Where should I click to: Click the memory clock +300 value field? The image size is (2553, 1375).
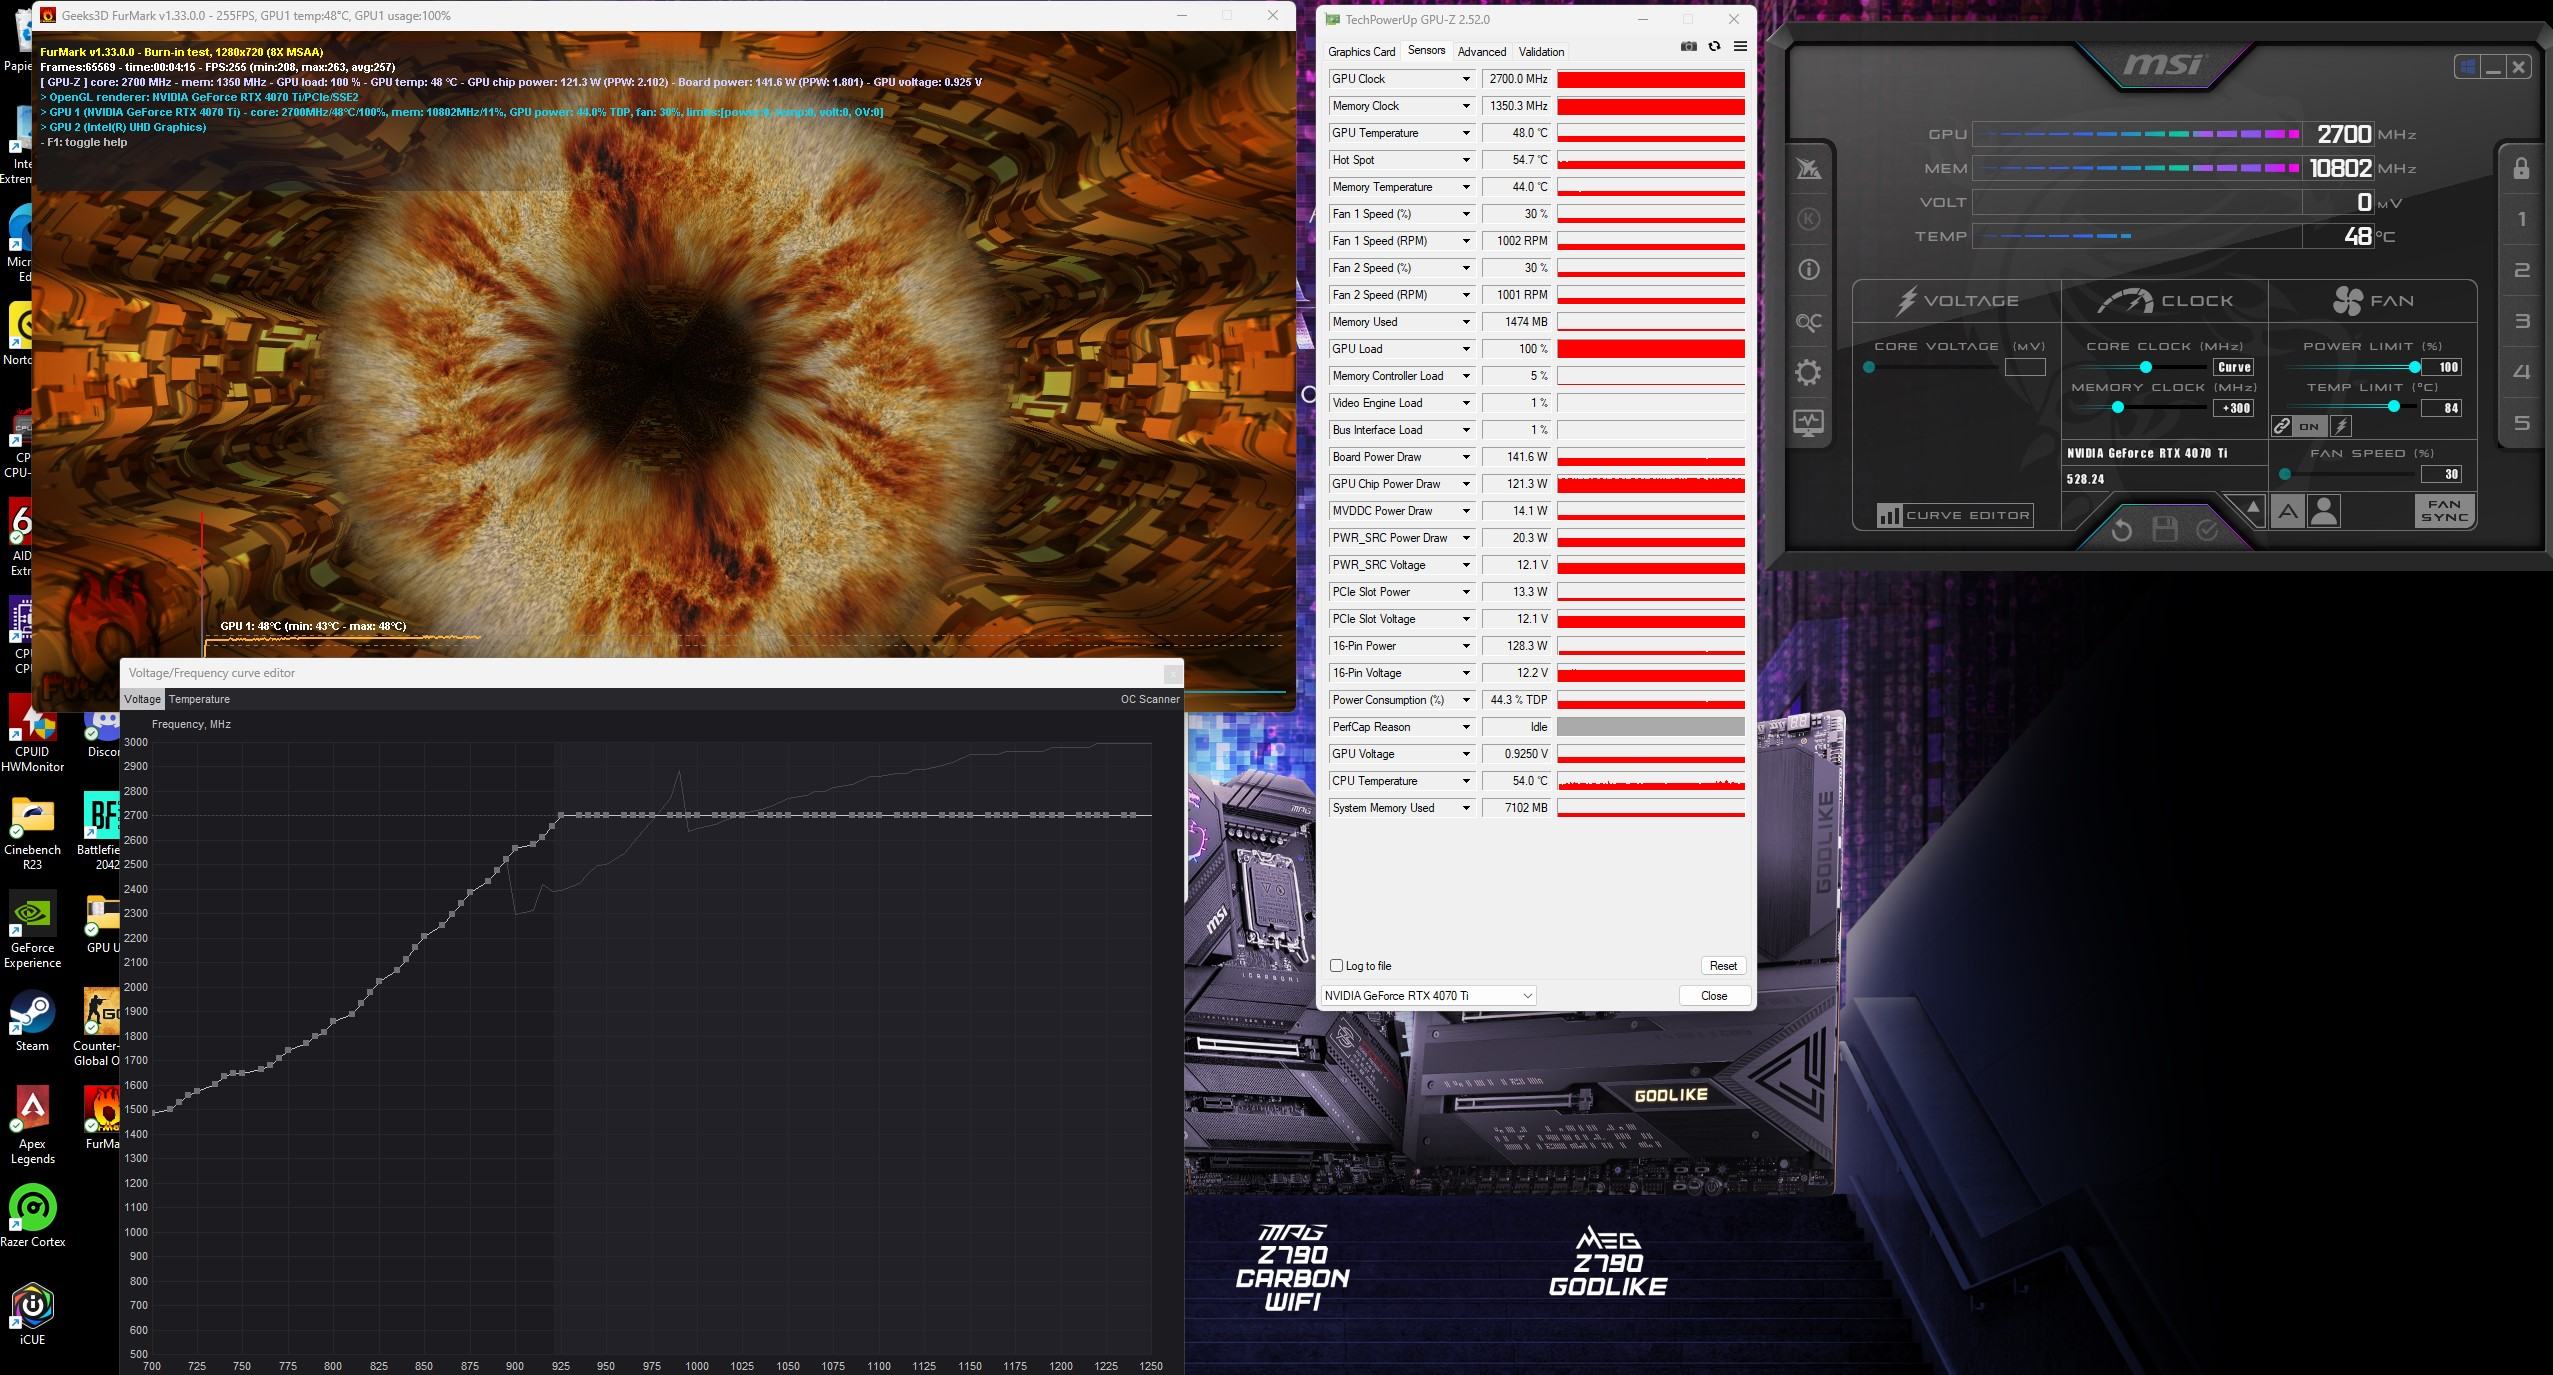click(x=2234, y=408)
